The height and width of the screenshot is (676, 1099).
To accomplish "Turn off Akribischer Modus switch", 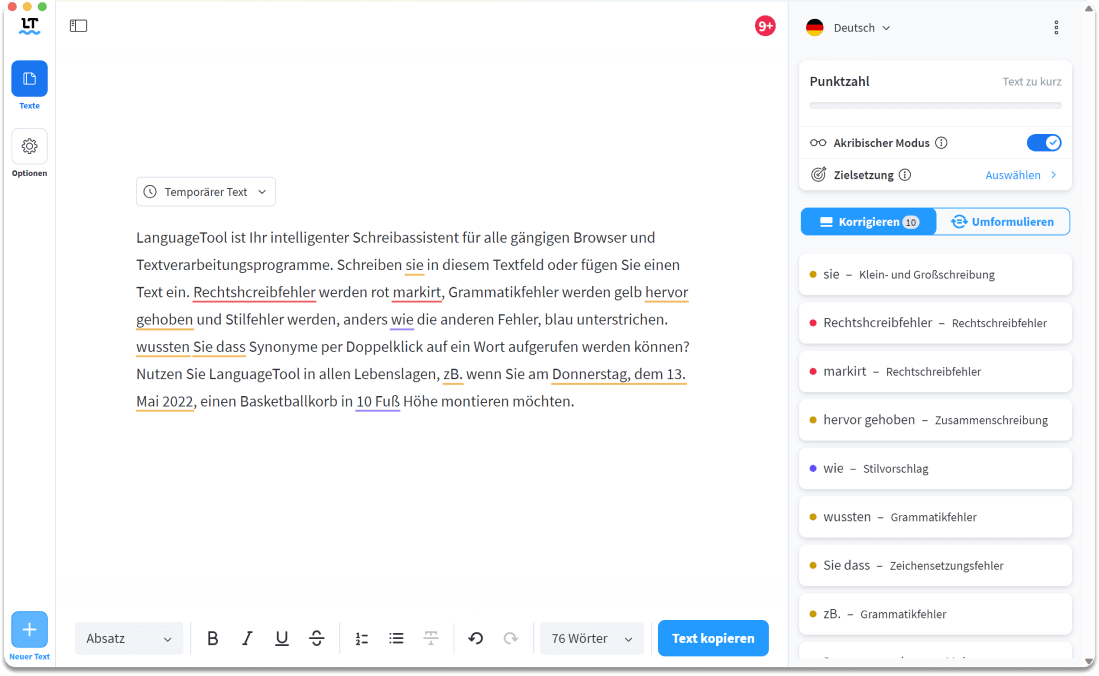I will tap(1044, 143).
